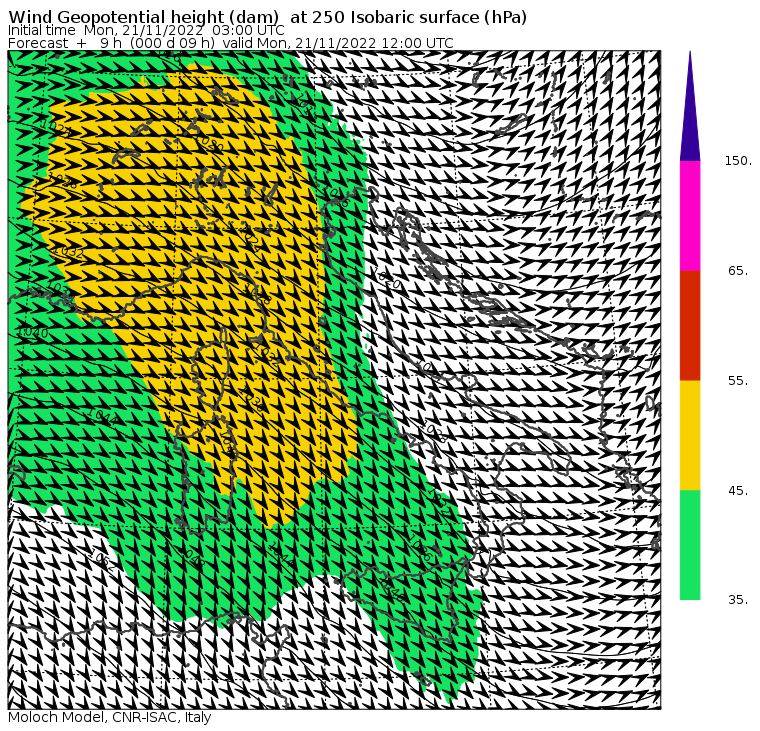Click the colorbar label 55.
Image resolution: width=760 pixels, height=731 pixels.
coord(738,381)
